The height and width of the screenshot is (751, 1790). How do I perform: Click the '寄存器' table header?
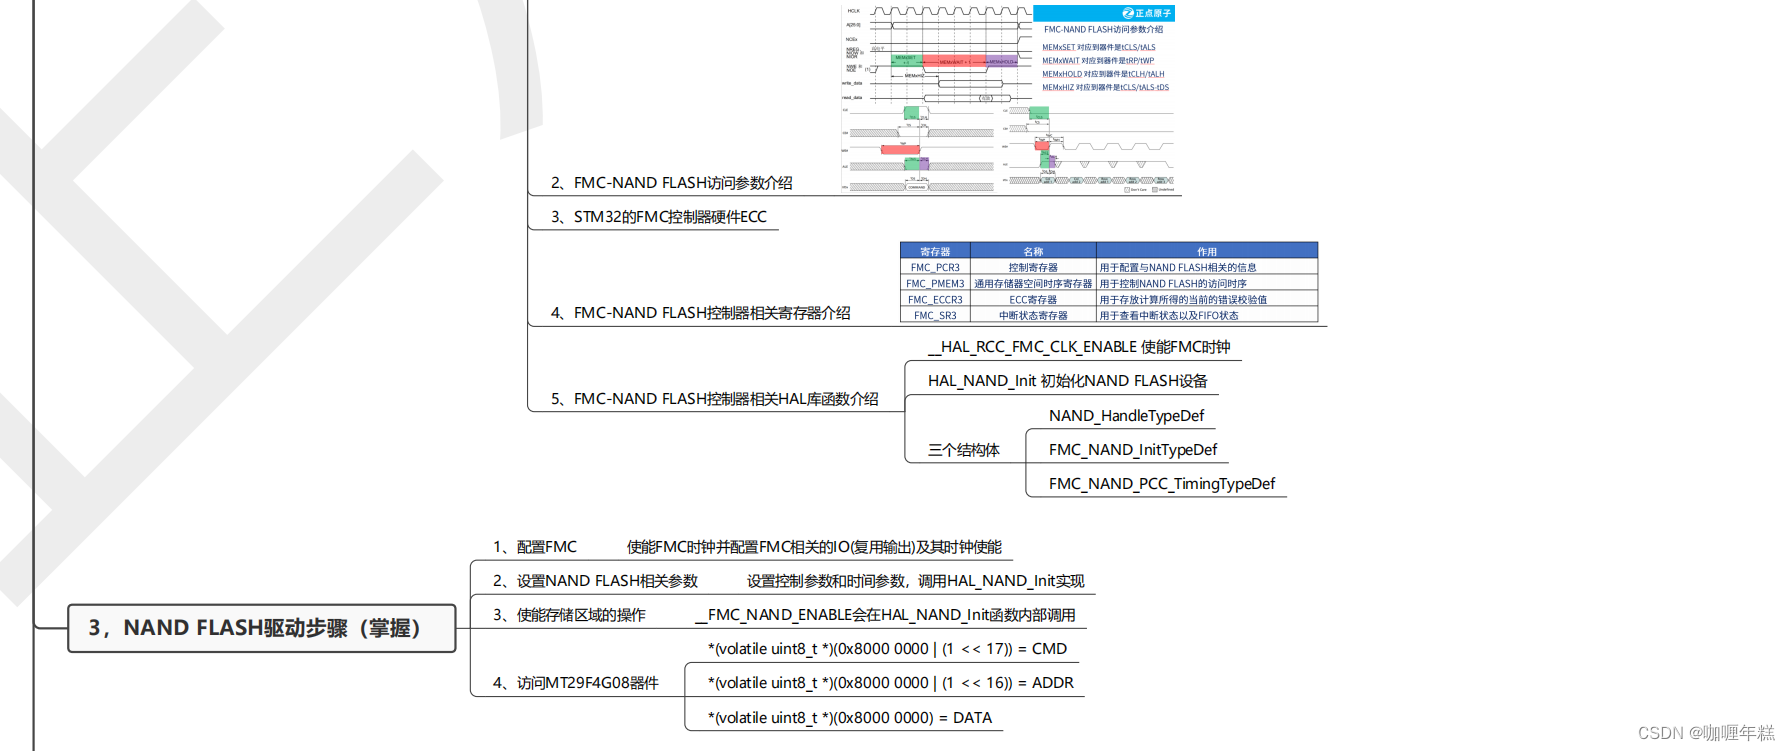coord(935,251)
